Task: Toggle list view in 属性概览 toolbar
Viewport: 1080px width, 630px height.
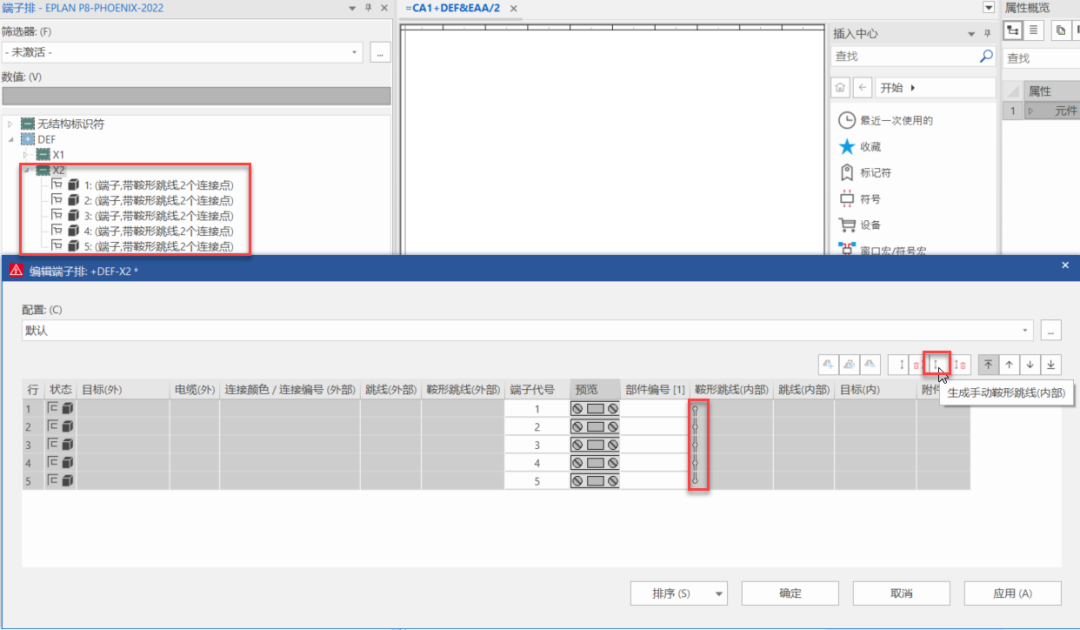Action: click(x=1033, y=32)
